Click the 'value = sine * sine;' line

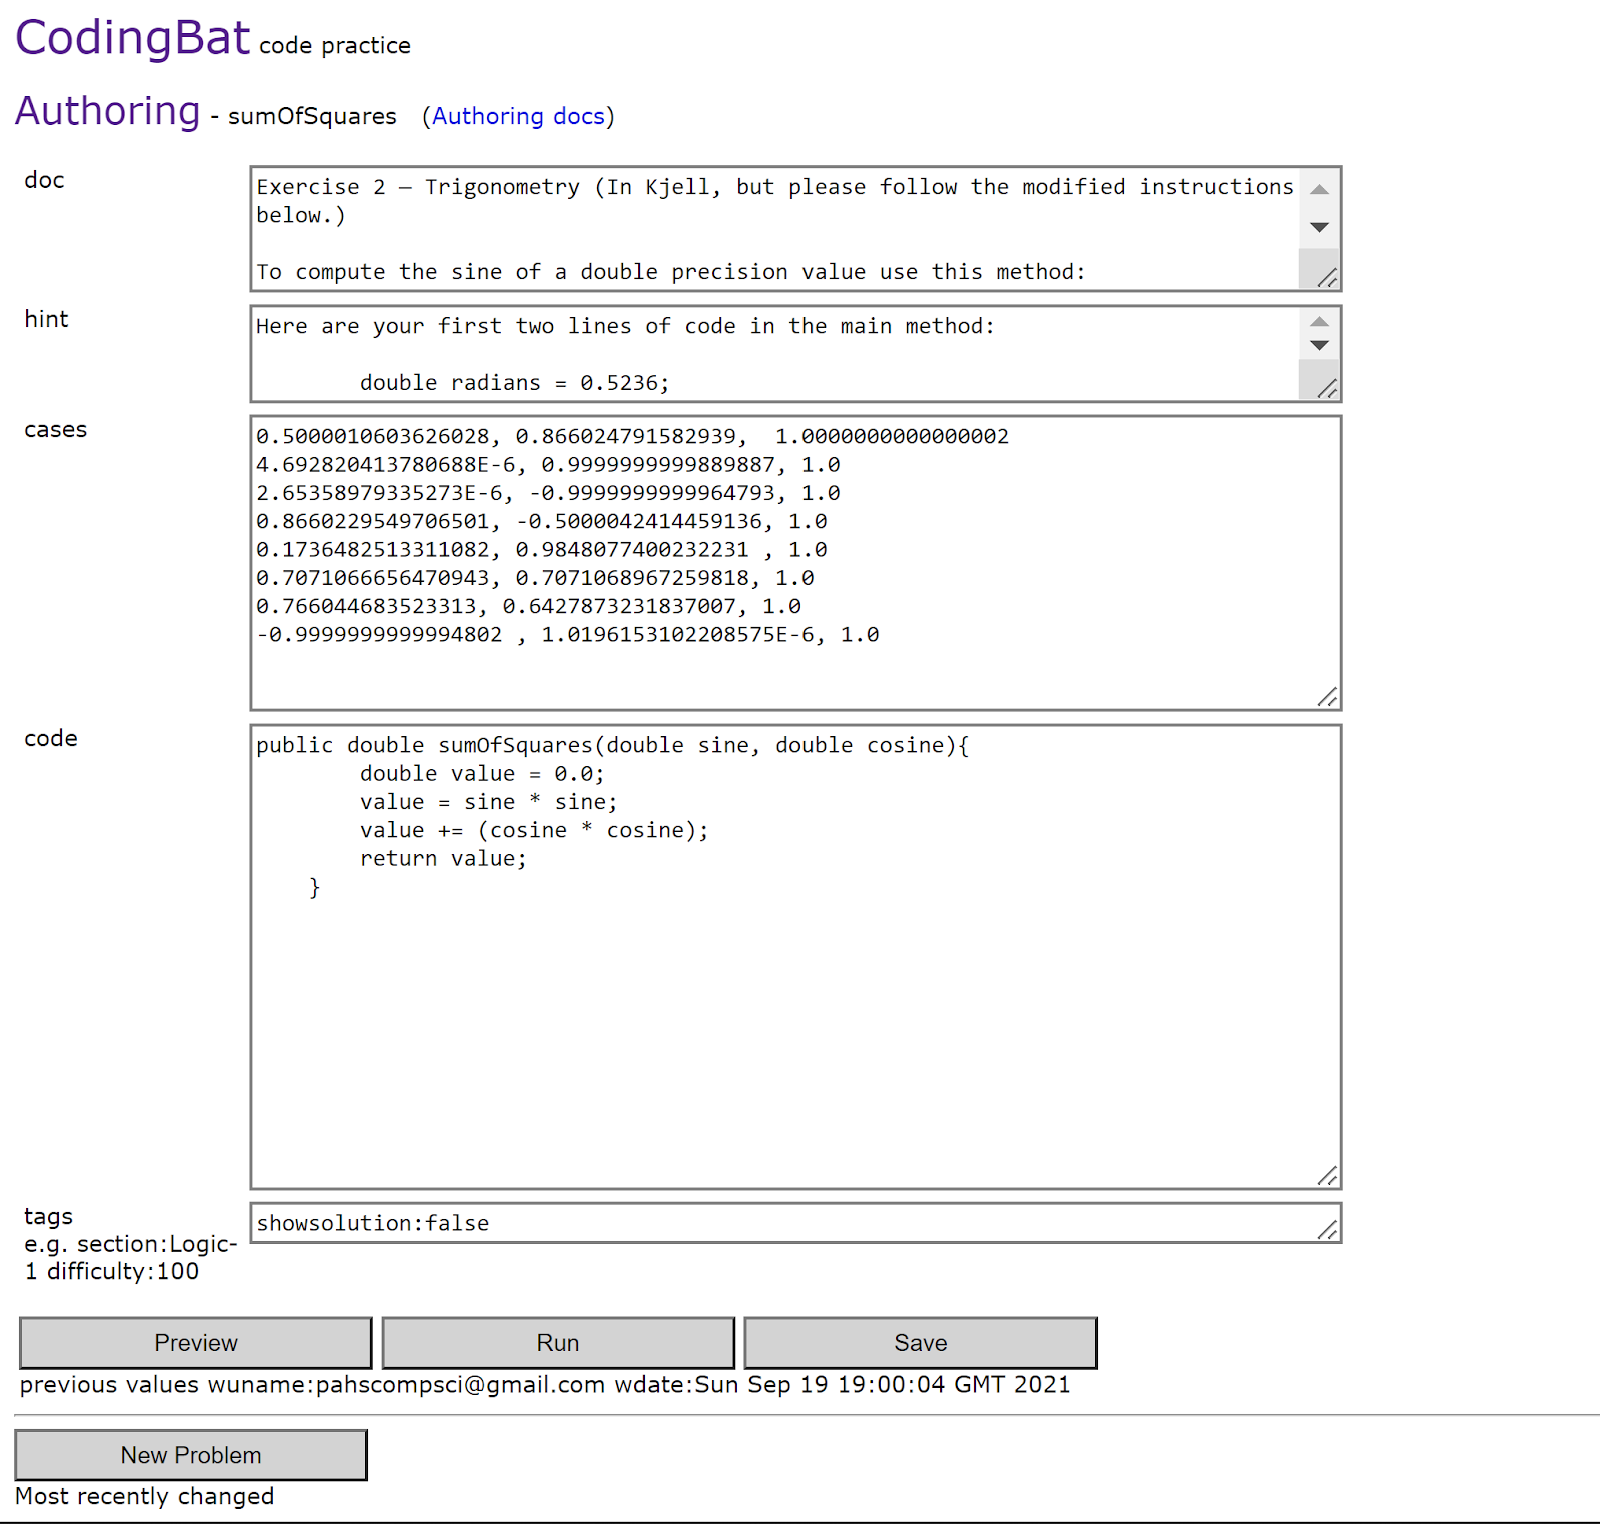pos(489,802)
